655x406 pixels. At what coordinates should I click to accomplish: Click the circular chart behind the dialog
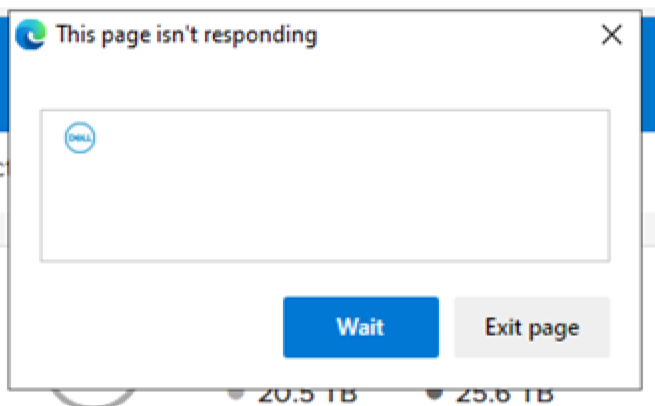[x=90, y=395]
